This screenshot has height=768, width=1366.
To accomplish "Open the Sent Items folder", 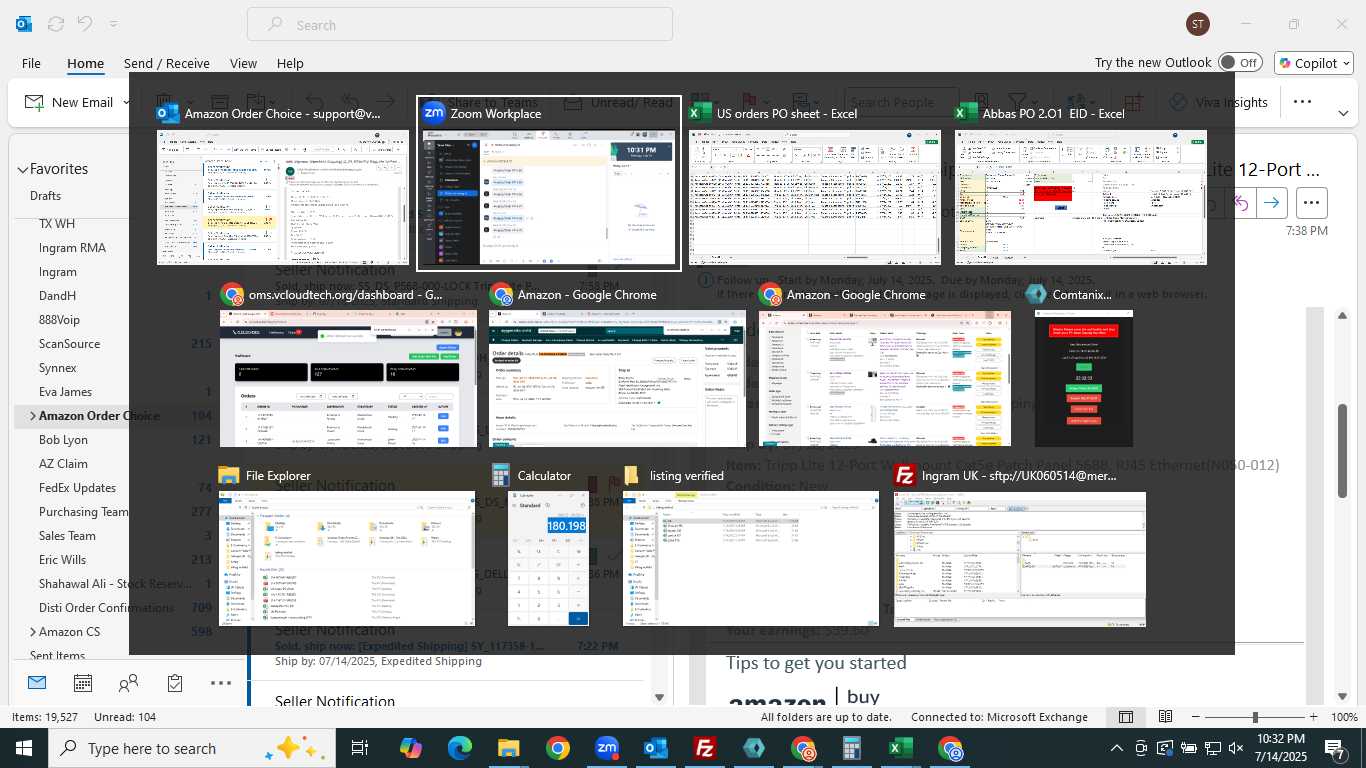I will coord(57,656).
